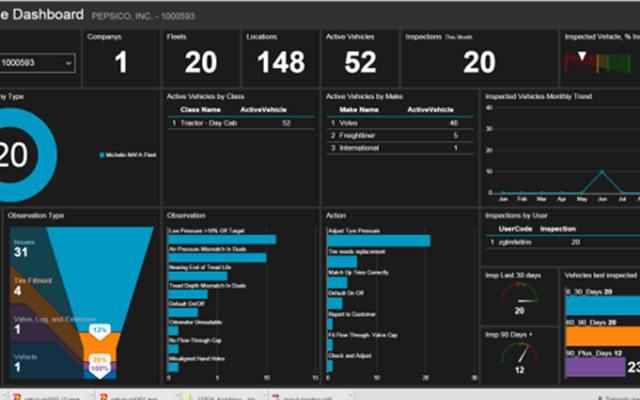640x400 pixels.
Task: Sort by the Inspection column header
Action: (x=558, y=229)
